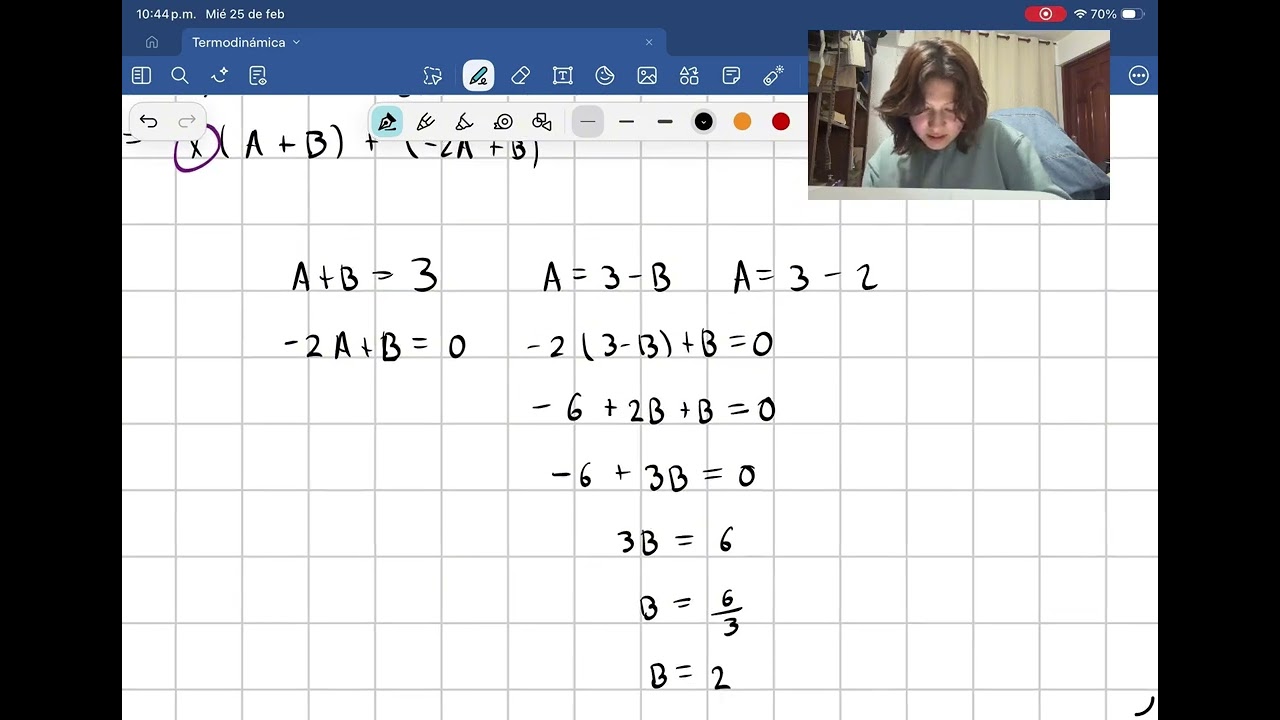
Task: Tap the battery 70% indicator
Action: point(1116,14)
